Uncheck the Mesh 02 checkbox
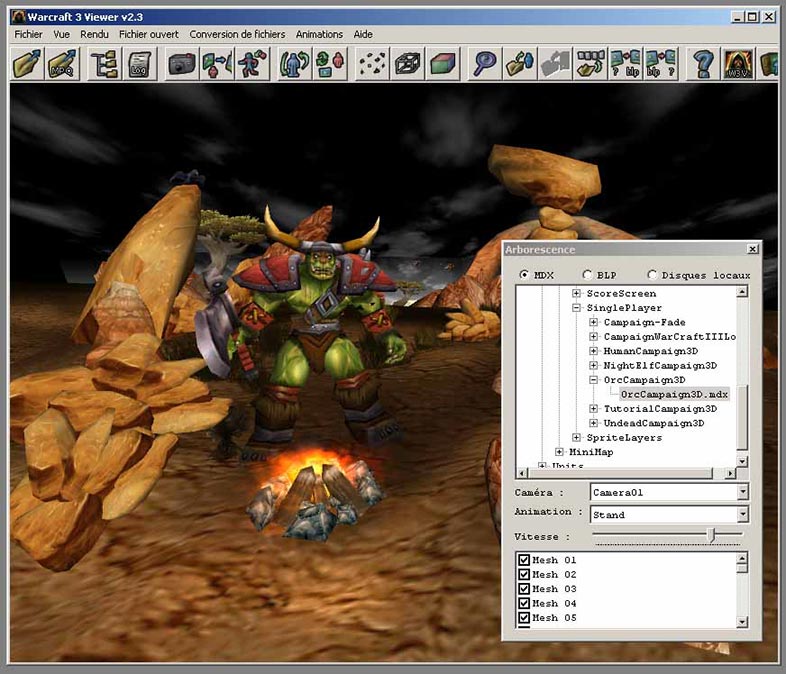 (x=524, y=574)
